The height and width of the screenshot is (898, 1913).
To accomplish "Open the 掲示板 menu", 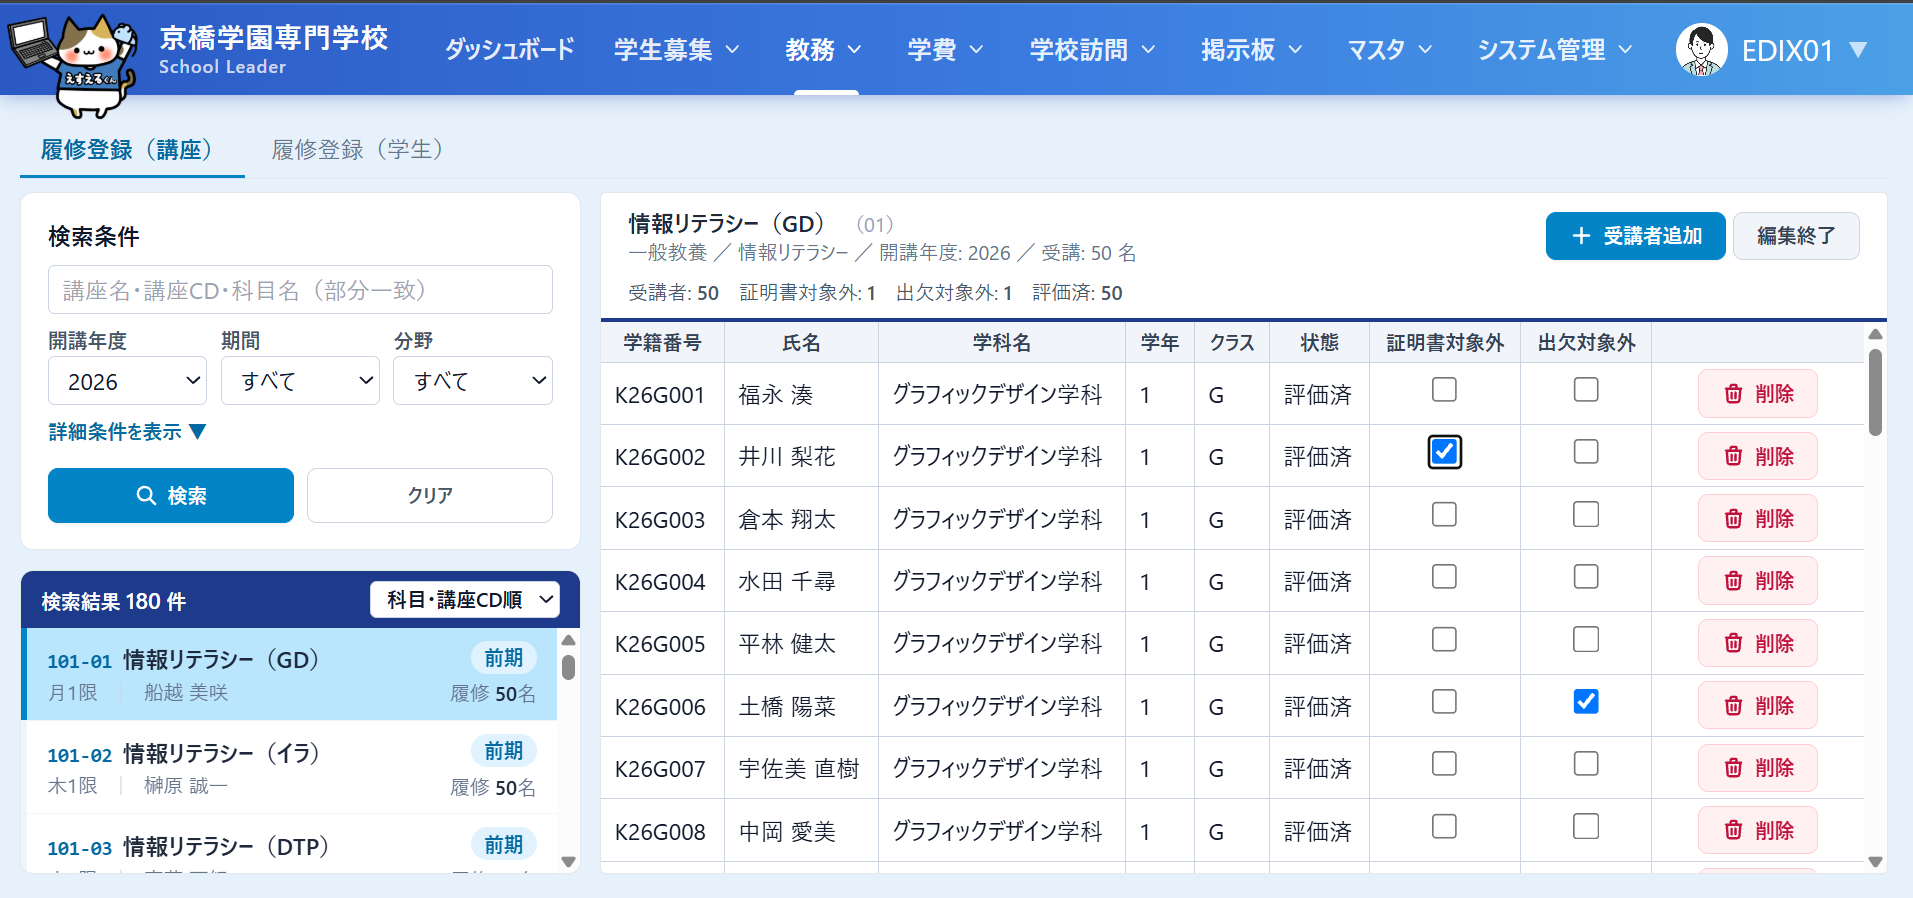I will pos(1251,50).
